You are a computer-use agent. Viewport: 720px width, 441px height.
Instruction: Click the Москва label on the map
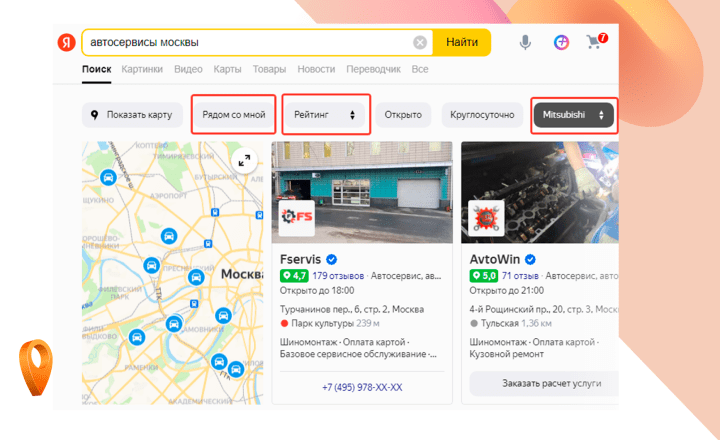pyautogui.click(x=242, y=274)
